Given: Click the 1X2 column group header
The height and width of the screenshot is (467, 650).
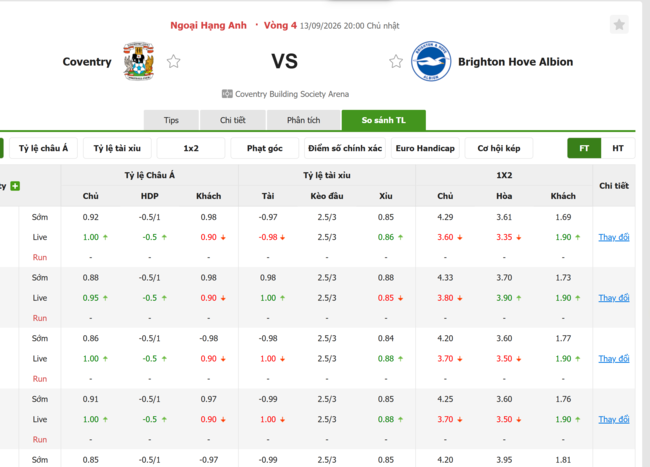Looking at the screenshot, I should point(504,175).
